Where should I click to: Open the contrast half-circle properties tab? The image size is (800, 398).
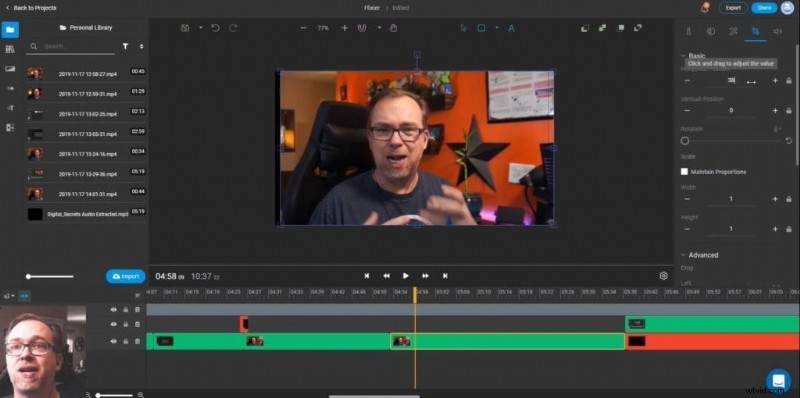(x=711, y=31)
